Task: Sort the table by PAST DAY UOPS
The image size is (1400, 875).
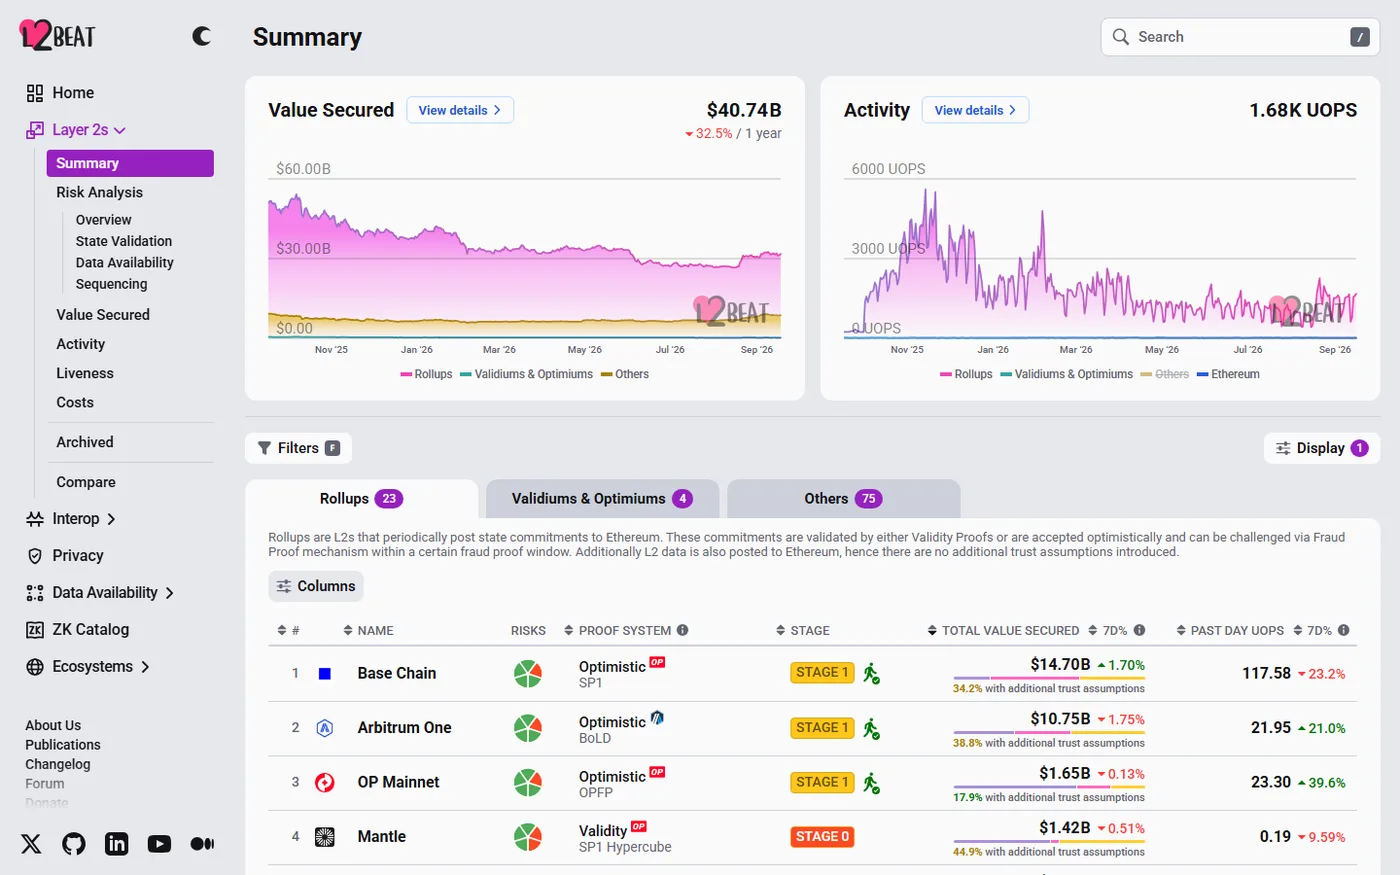Action: pyautogui.click(x=1230, y=630)
